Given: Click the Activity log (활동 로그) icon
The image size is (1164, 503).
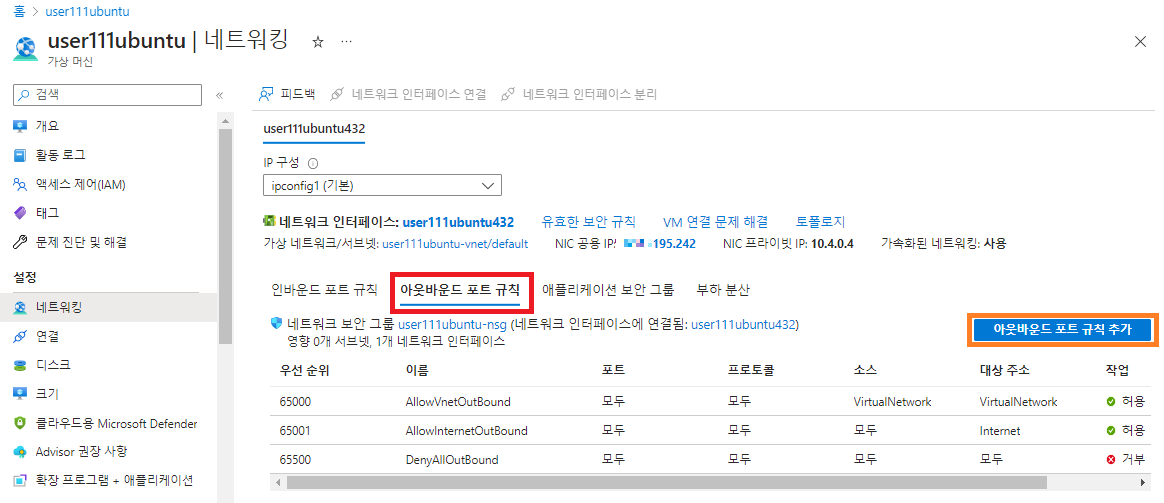Looking at the screenshot, I should [20, 155].
